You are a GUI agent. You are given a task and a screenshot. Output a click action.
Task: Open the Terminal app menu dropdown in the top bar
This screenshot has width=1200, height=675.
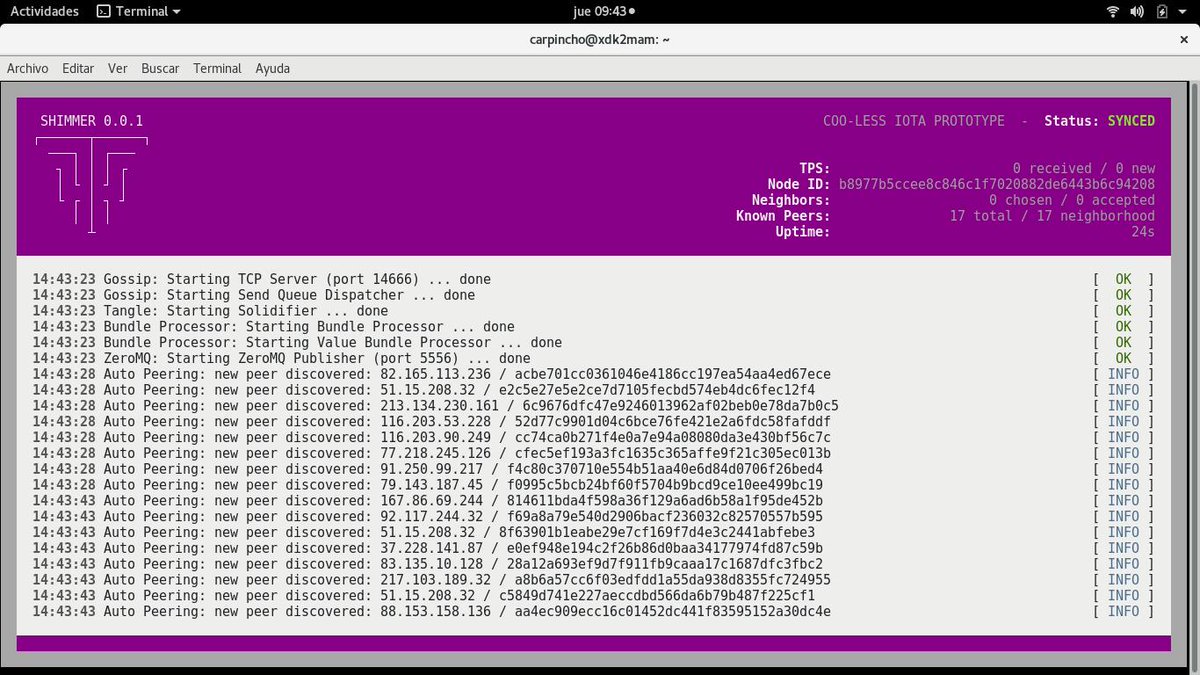(139, 11)
